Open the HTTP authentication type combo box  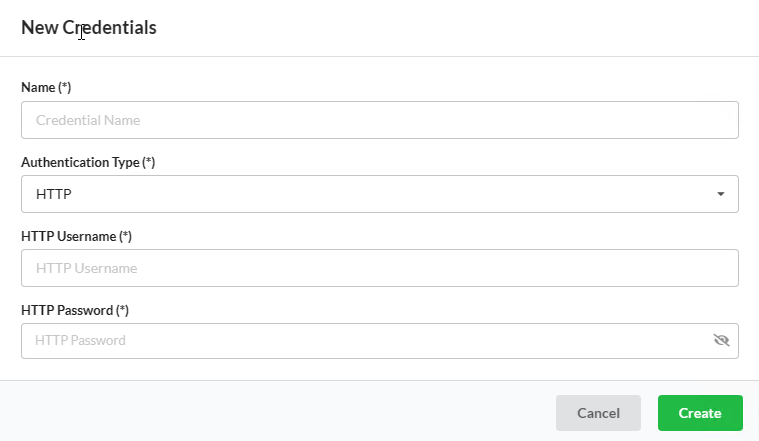click(380, 194)
